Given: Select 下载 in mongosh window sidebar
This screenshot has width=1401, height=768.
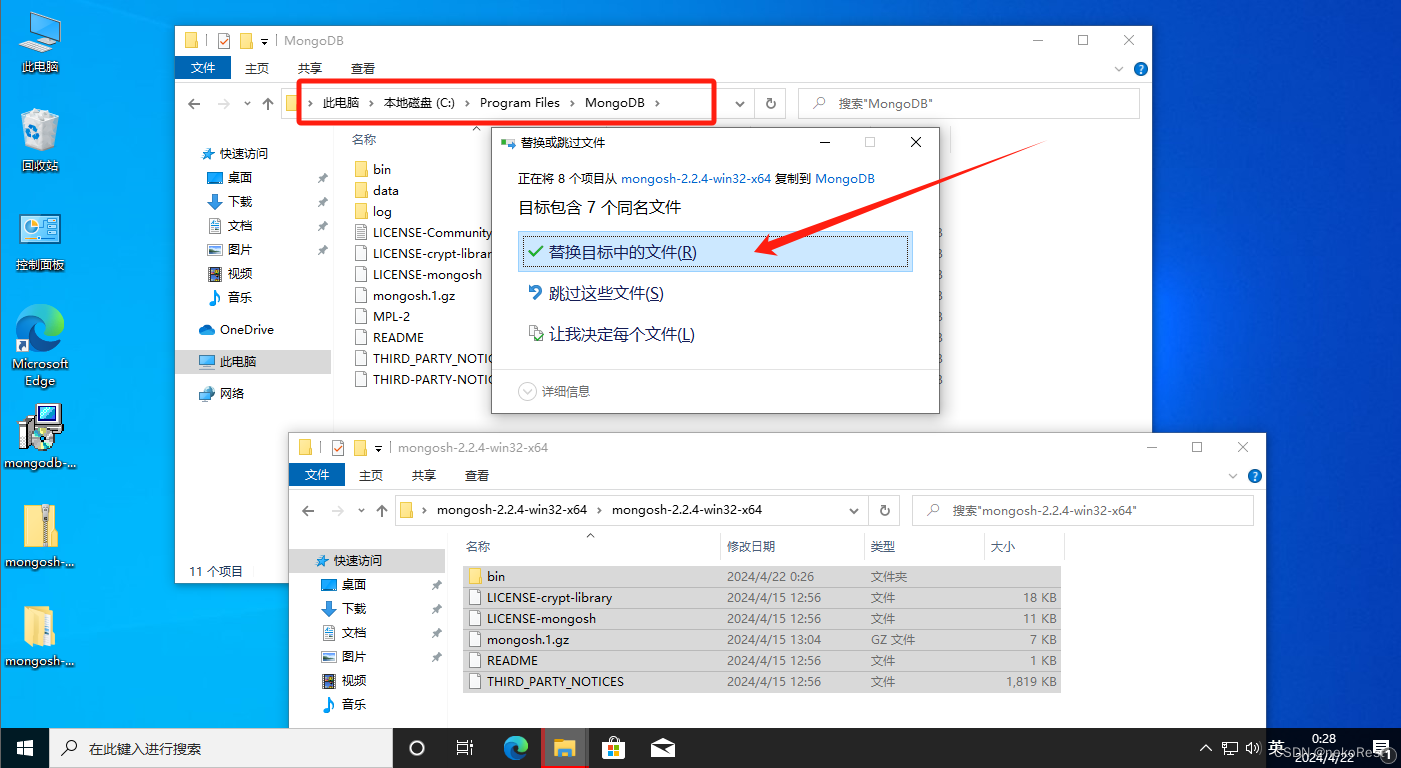Looking at the screenshot, I should pos(354,609).
